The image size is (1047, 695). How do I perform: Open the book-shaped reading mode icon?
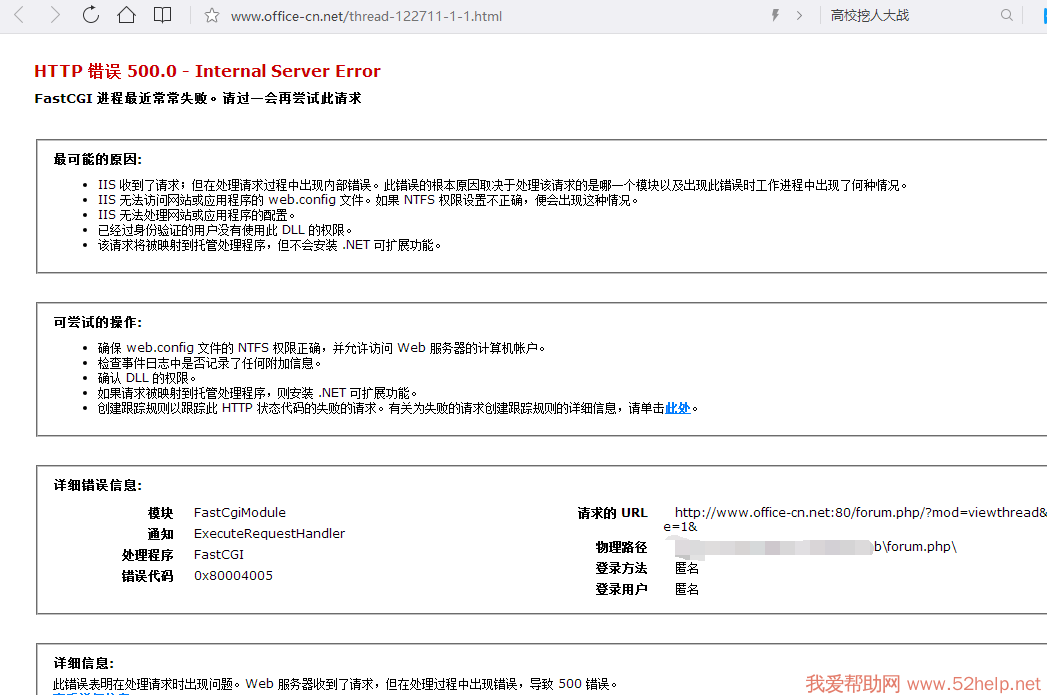tap(162, 15)
